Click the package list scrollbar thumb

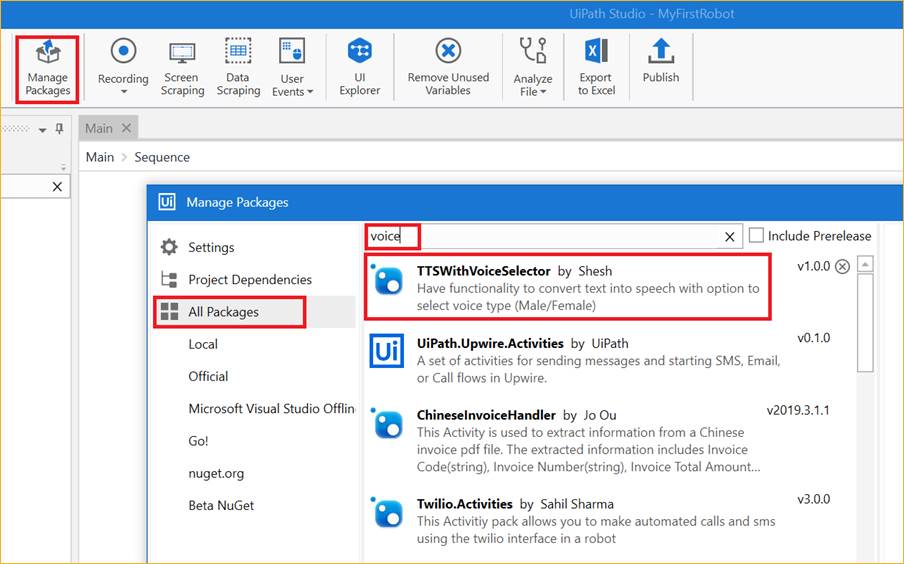pos(865,323)
